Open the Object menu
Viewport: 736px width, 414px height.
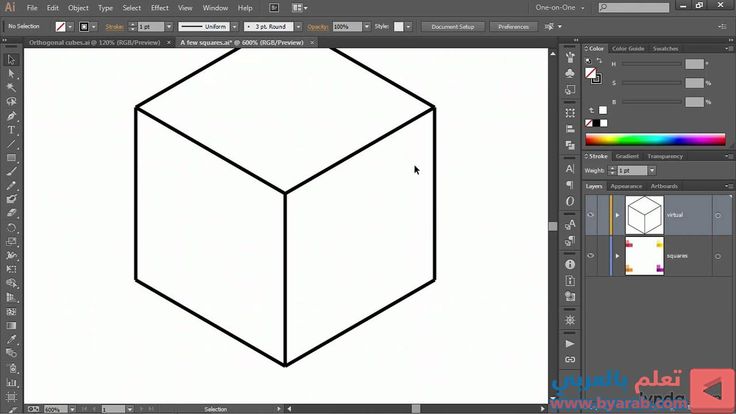pyautogui.click(x=78, y=8)
